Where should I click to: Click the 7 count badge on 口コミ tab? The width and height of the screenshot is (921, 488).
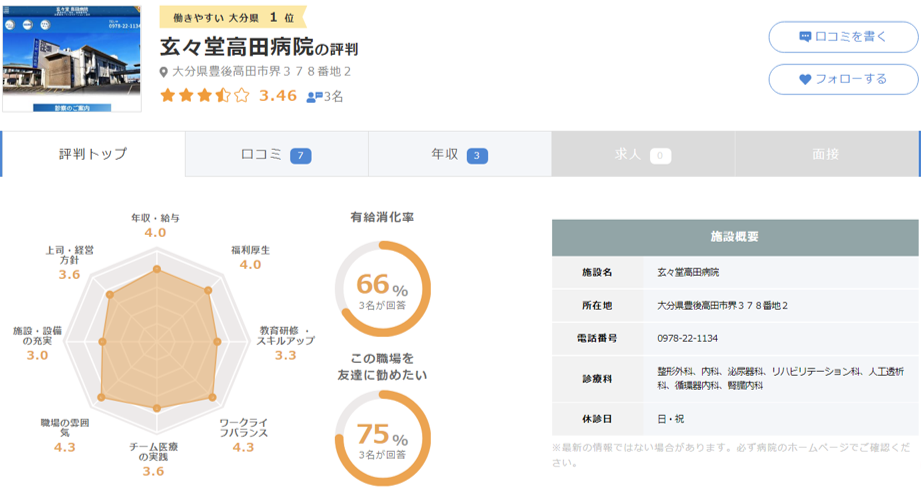[x=301, y=156]
